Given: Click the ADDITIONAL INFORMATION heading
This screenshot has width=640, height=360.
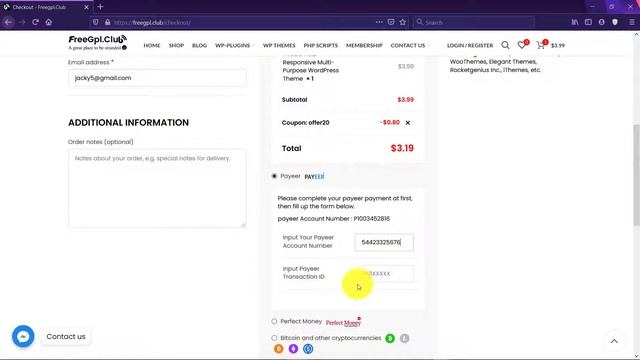Looking at the screenshot, I should pos(129,122).
